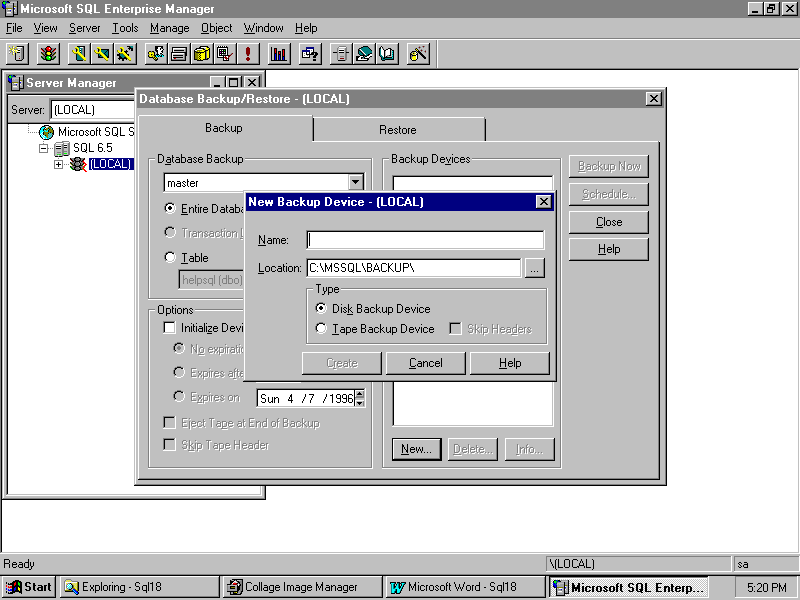Expand the (LOCAL) server tree node
The image size is (800, 600).
[x=59, y=164]
